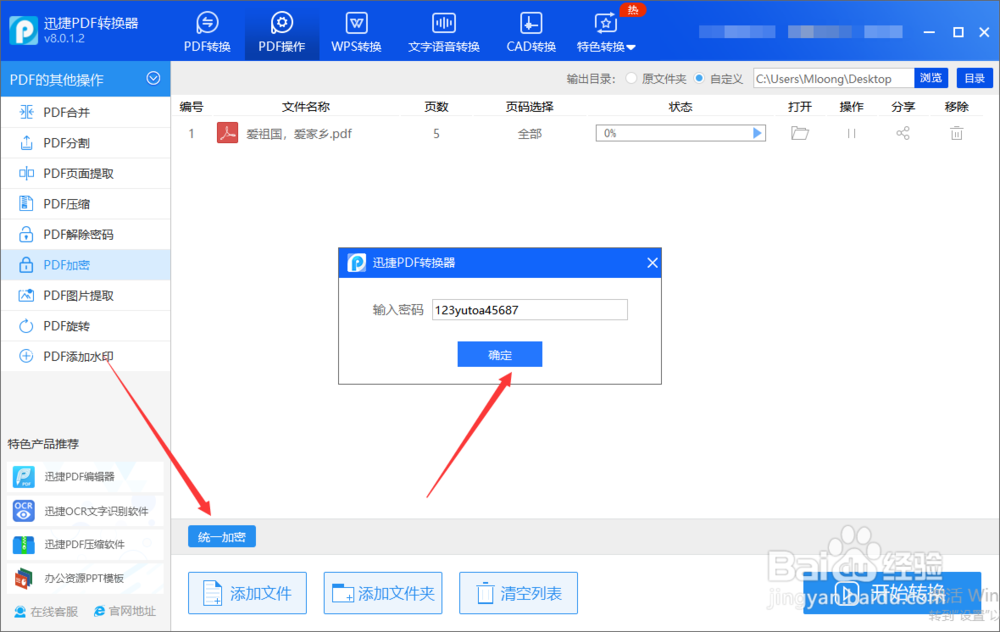
Task: Open 迅捷OCR文字识别软件 recommendation
Action: pos(85,511)
